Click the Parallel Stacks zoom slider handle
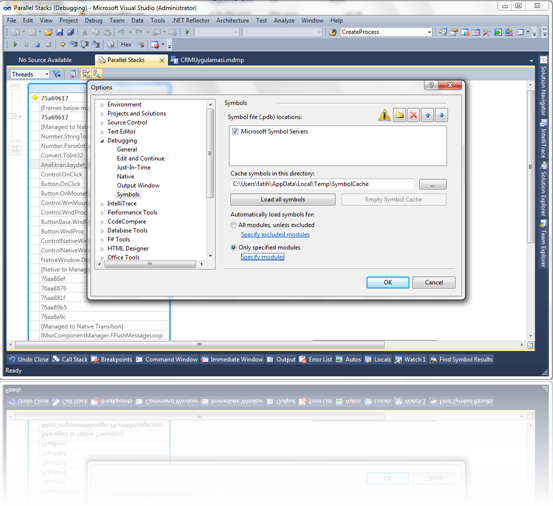The width and height of the screenshot is (553, 506). pos(13,116)
